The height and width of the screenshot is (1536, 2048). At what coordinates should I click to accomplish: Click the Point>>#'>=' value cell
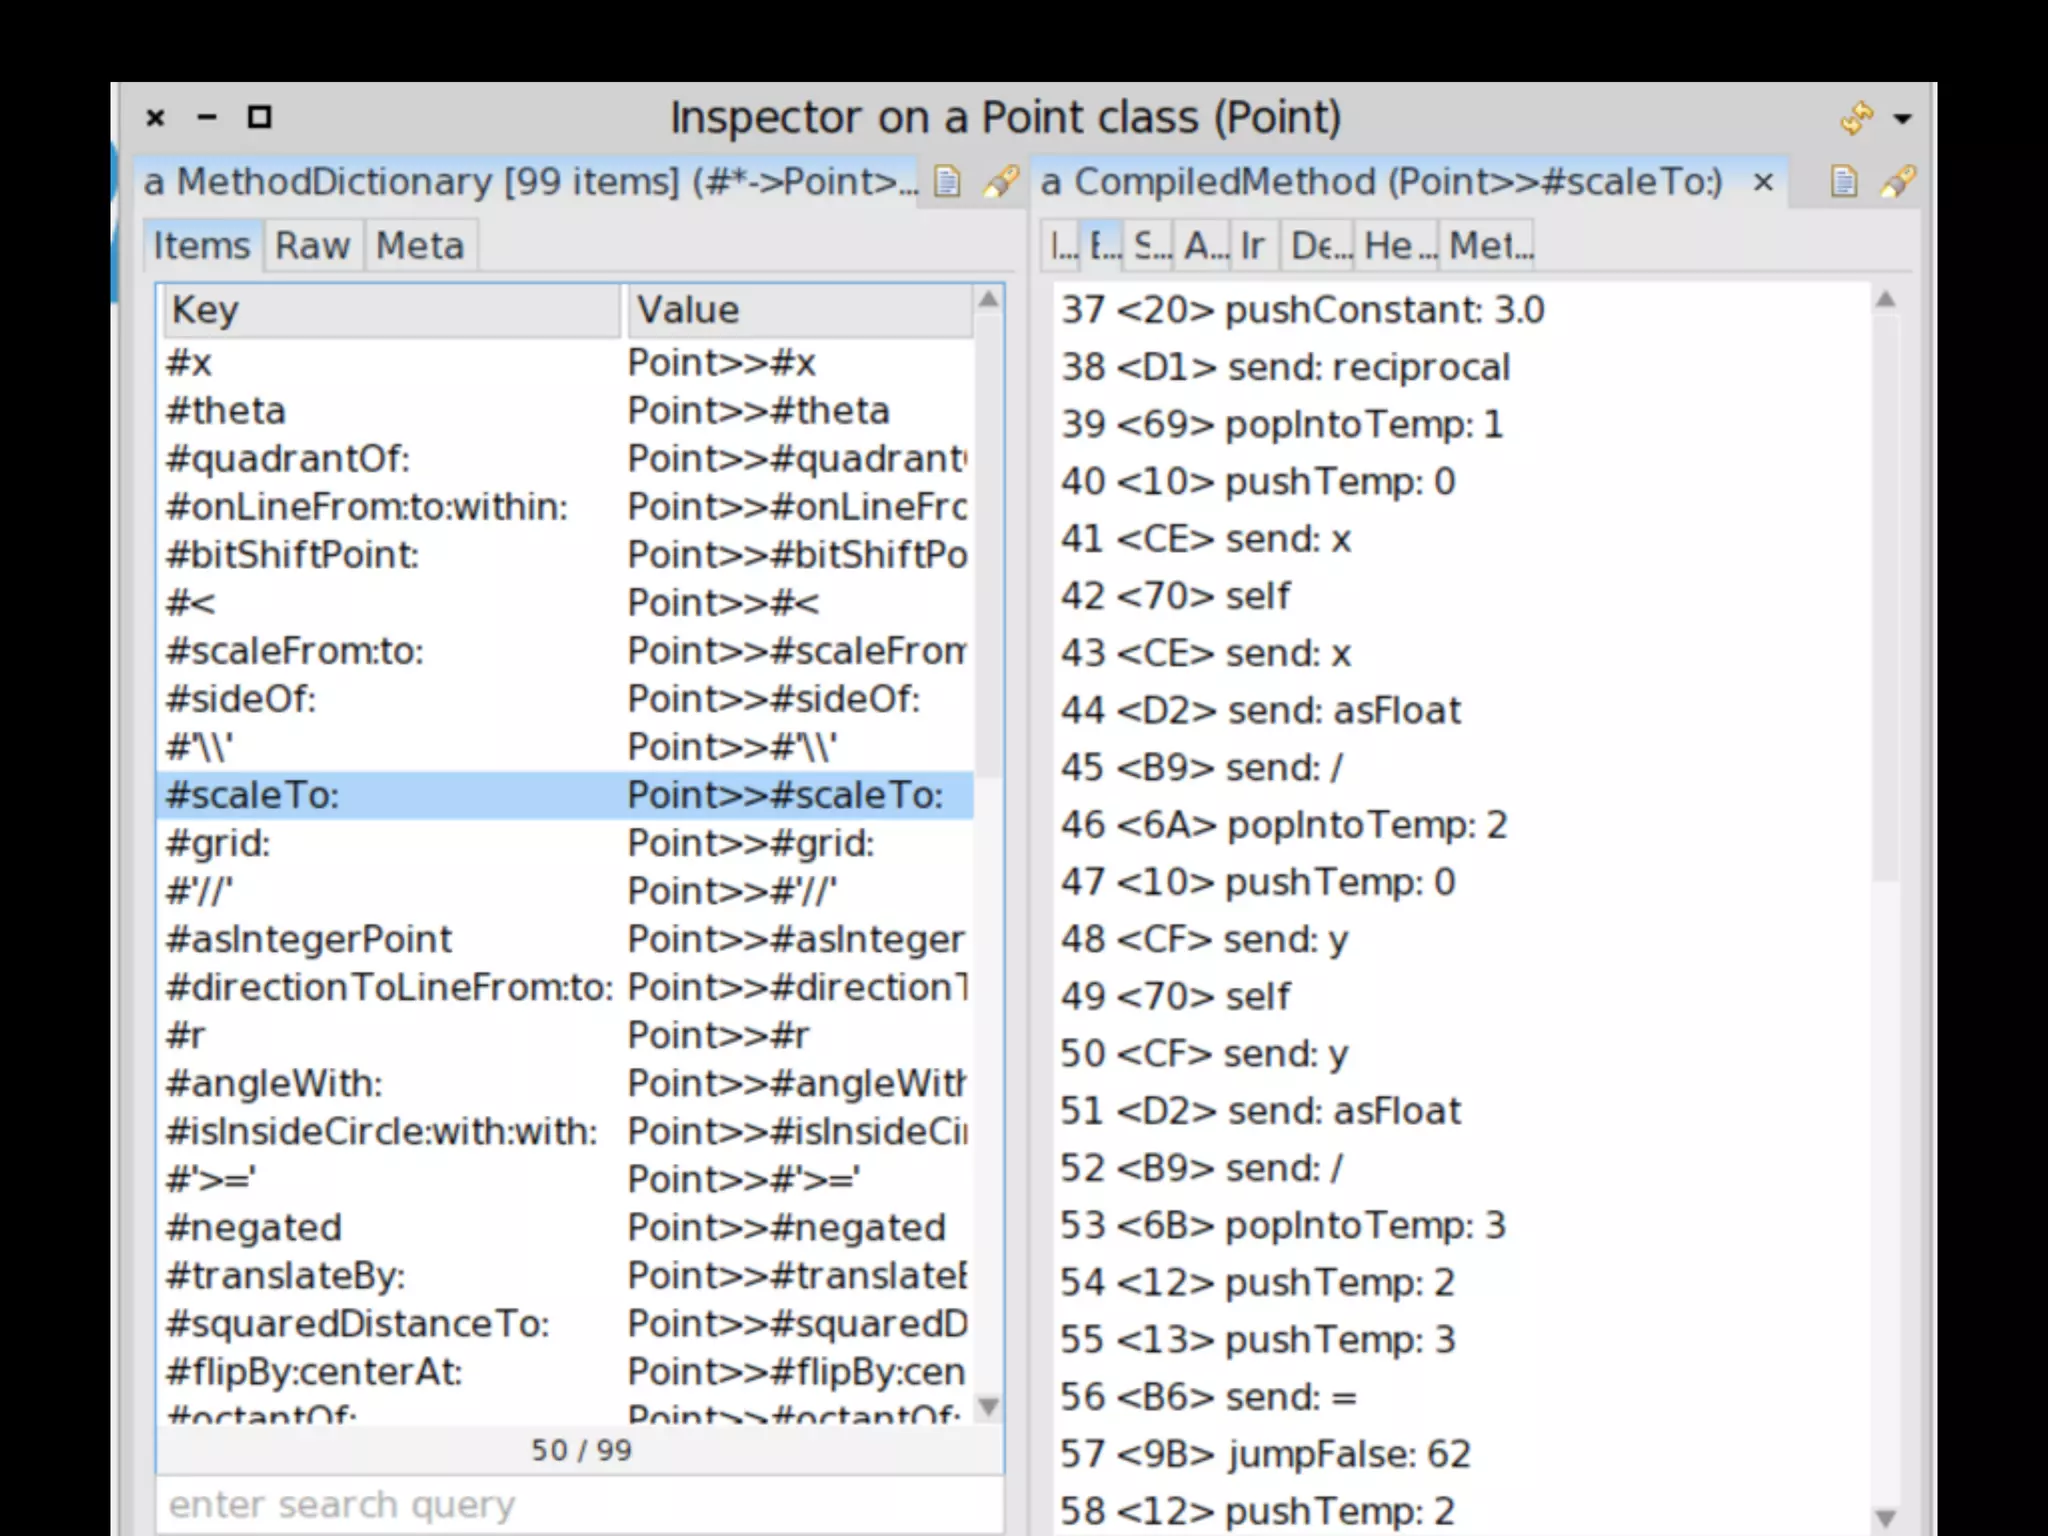pyautogui.click(x=743, y=1179)
